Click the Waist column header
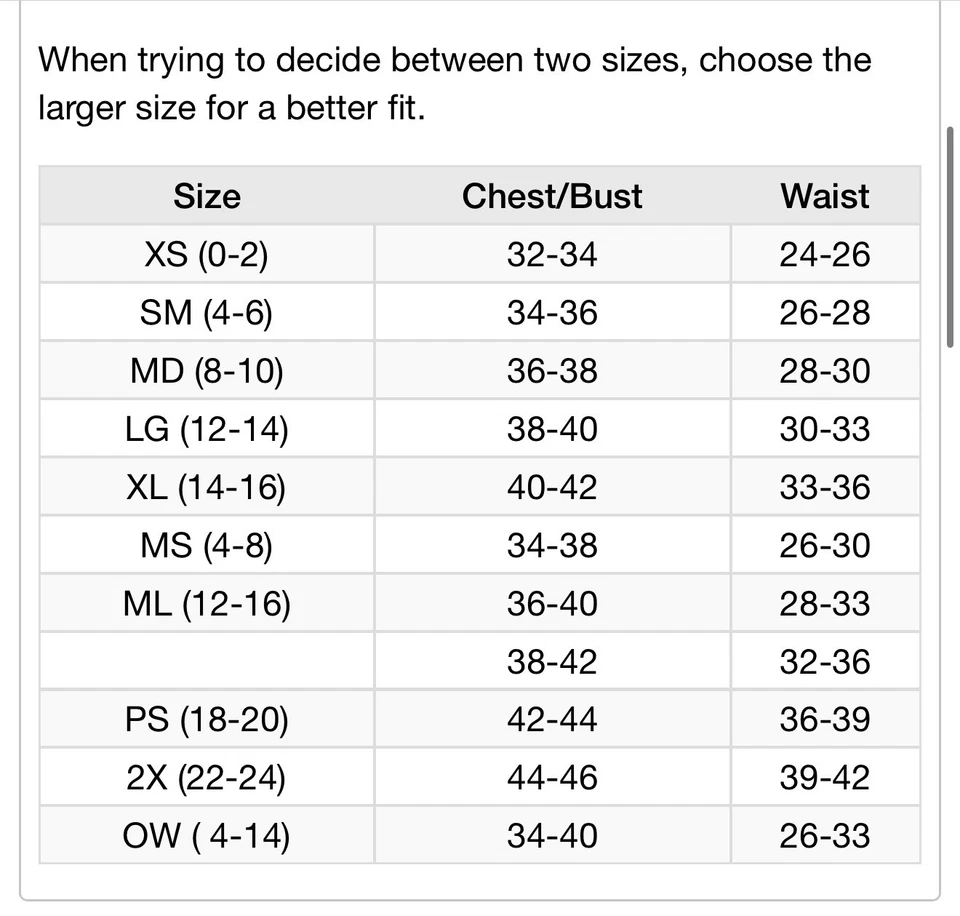This screenshot has height=916, width=960. [x=825, y=196]
